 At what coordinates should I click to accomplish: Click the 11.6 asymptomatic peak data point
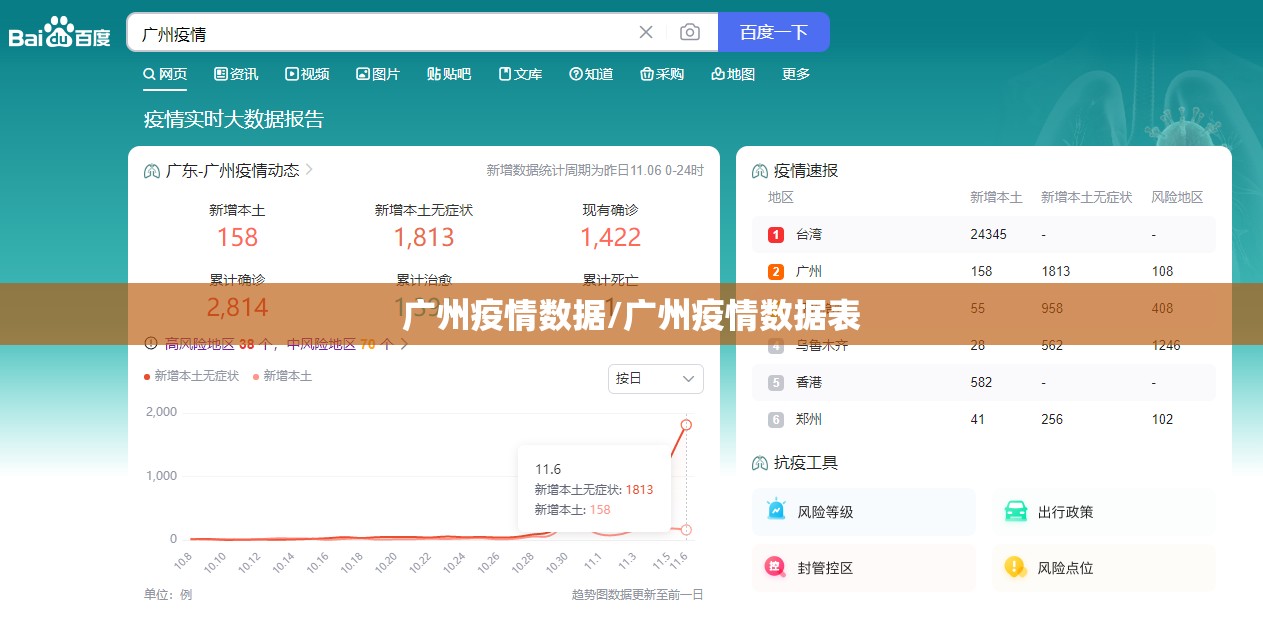(686, 424)
